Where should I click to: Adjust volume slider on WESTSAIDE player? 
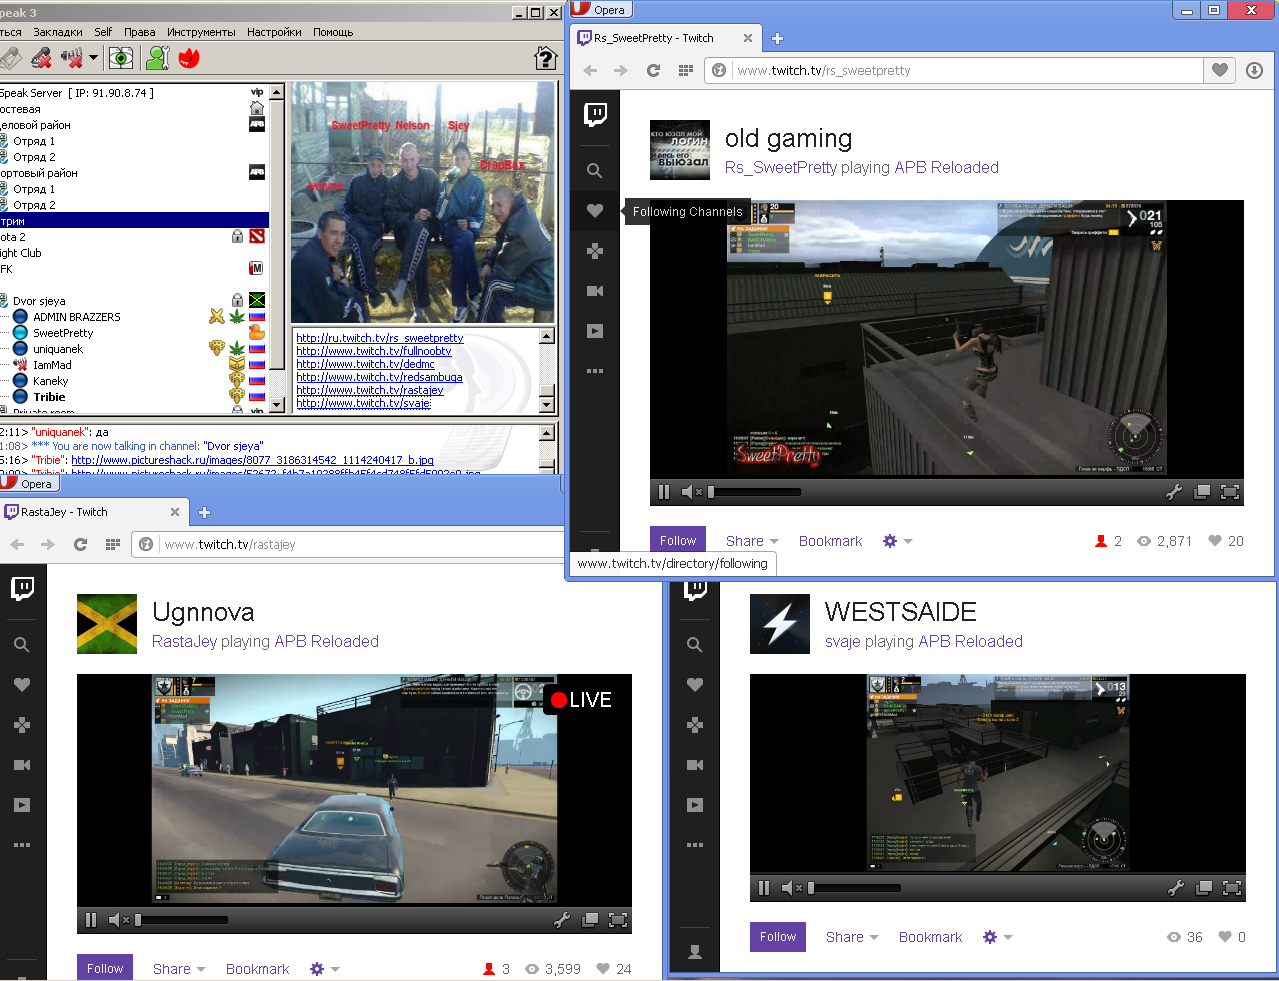[x=855, y=888]
